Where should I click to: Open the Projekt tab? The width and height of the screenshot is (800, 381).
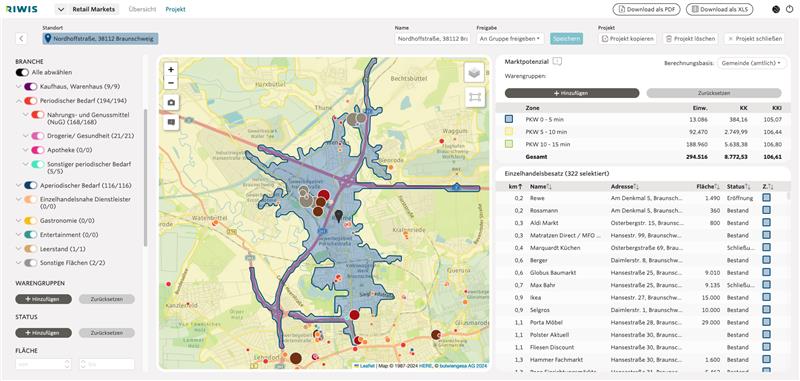[176, 9]
